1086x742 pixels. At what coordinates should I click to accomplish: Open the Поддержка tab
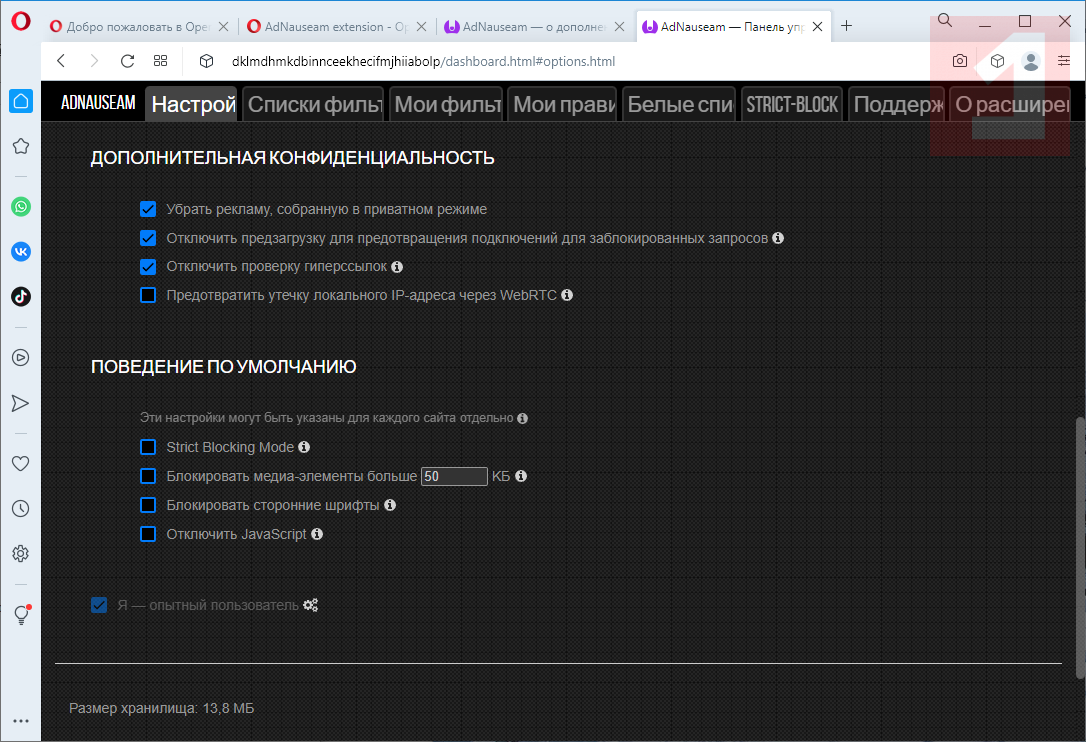pyautogui.click(x=896, y=104)
